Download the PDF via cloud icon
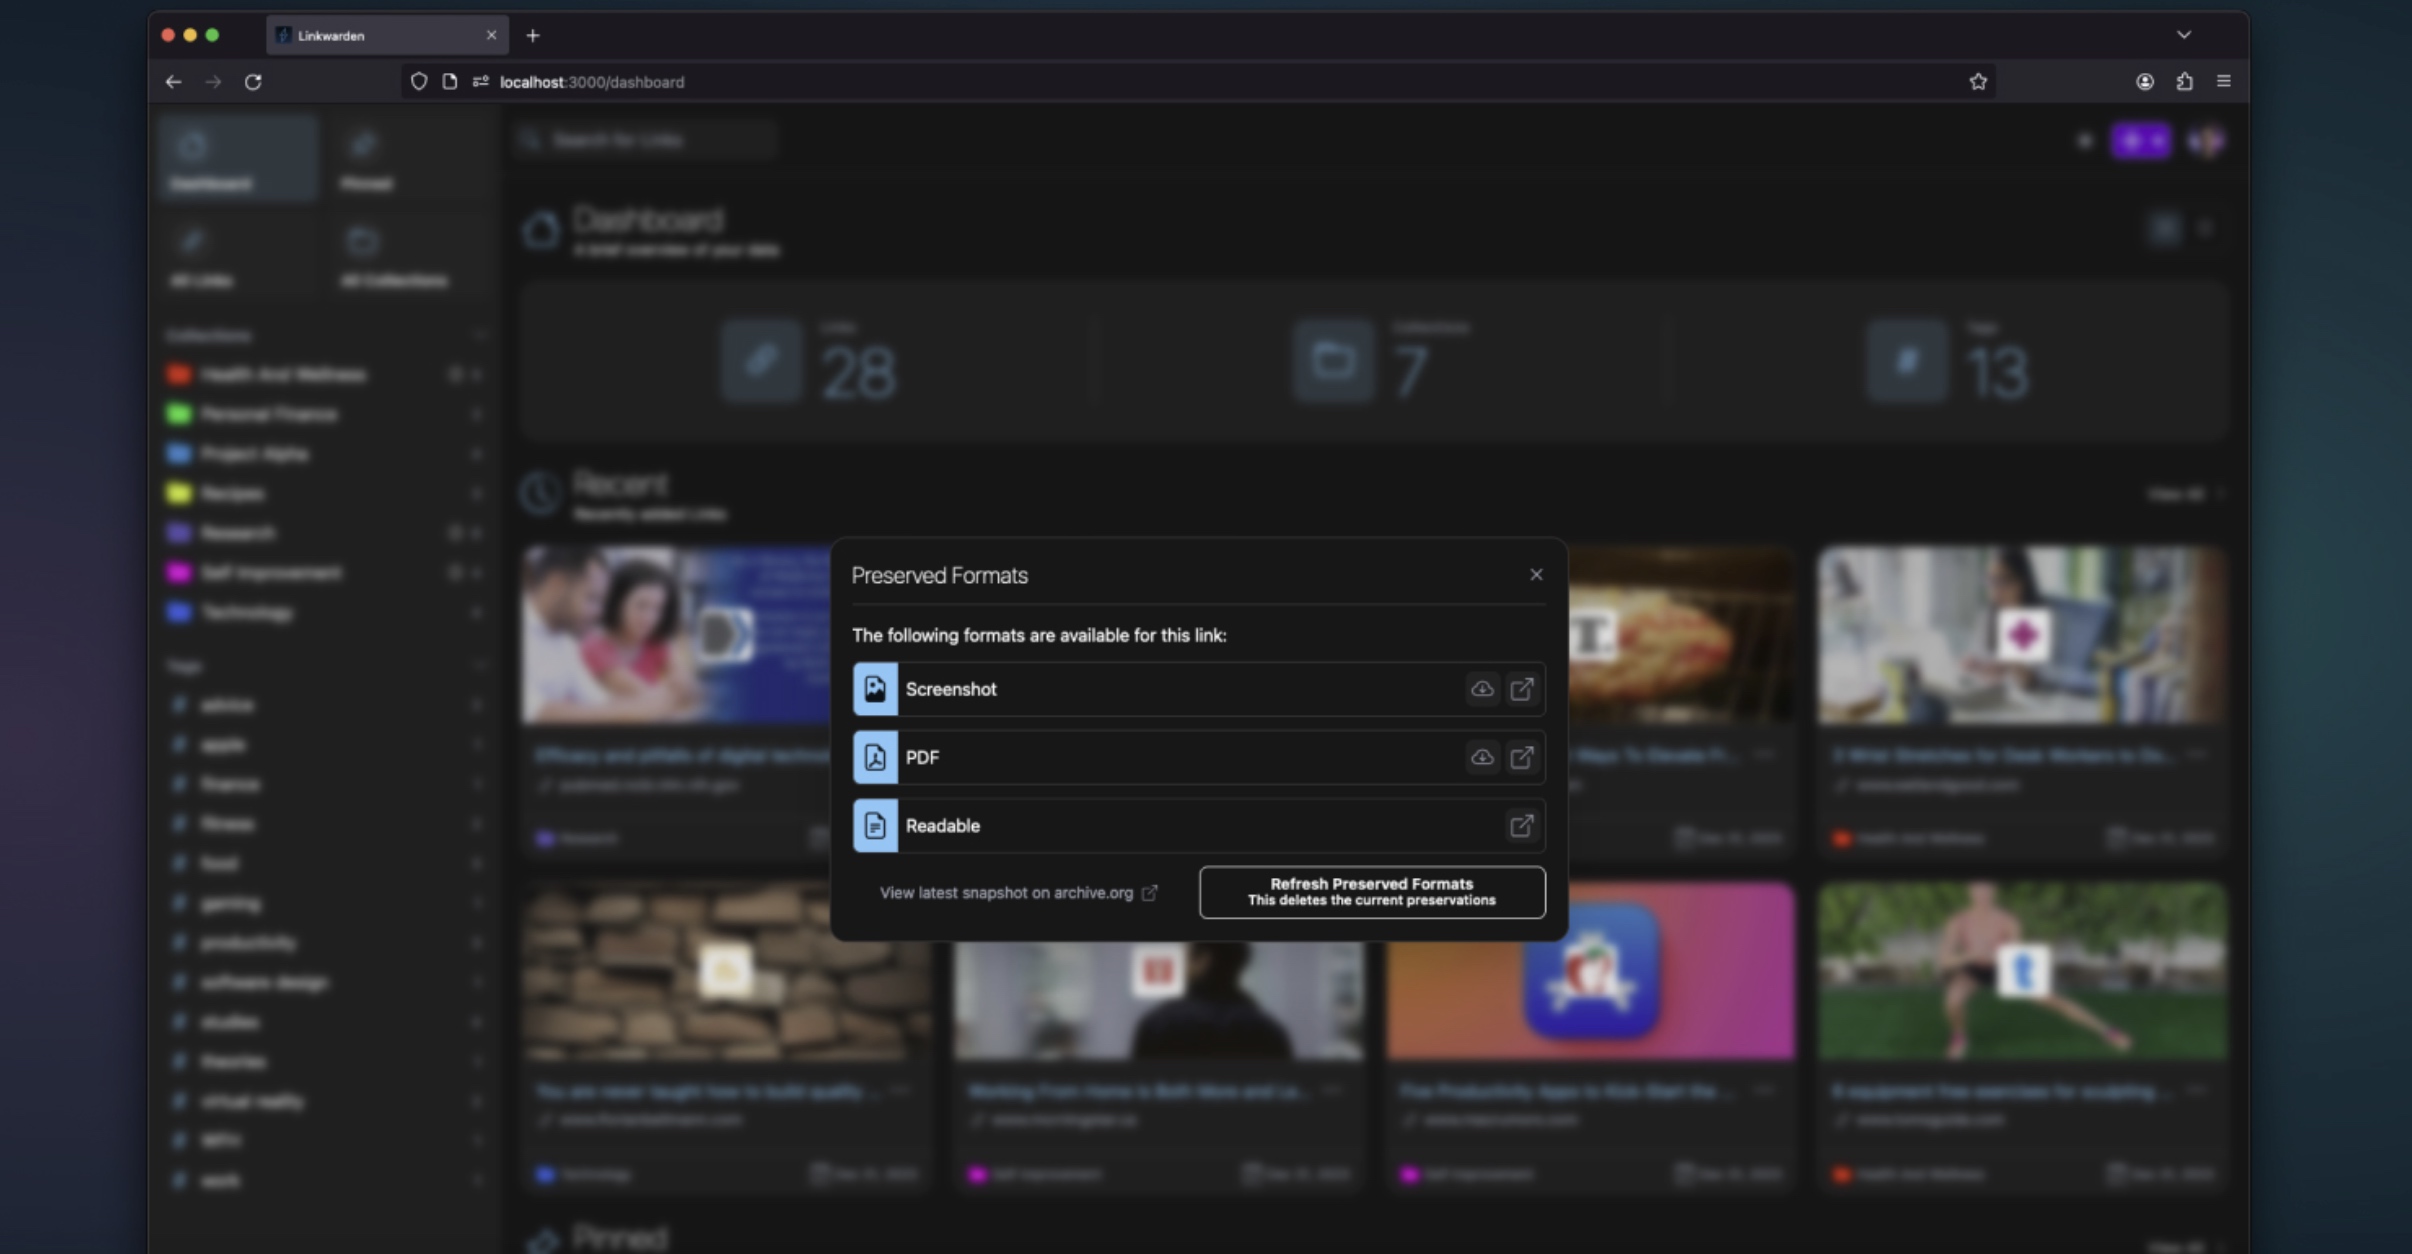 pos(1482,757)
